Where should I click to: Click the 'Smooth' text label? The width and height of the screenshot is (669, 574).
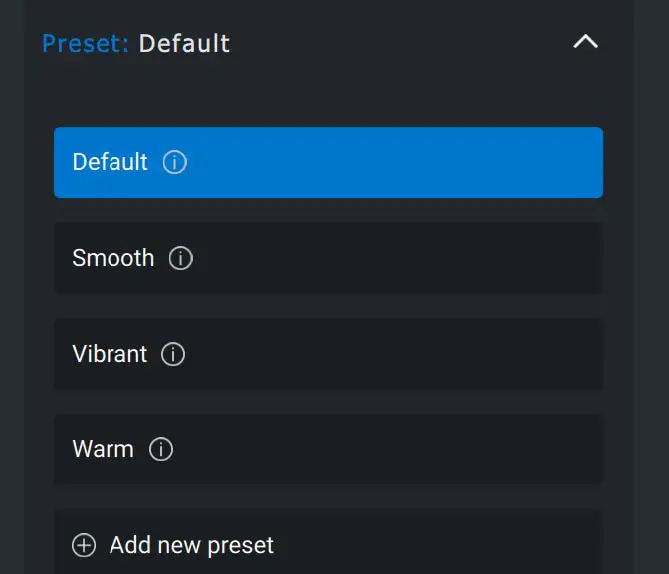[113, 258]
